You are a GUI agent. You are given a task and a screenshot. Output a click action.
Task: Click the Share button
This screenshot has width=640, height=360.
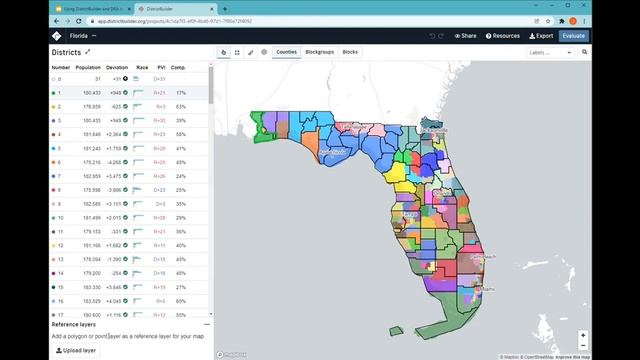point(466,36)
